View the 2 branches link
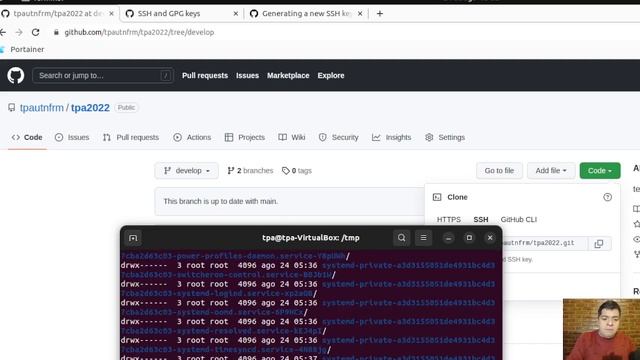 click(x=250, y=171)
